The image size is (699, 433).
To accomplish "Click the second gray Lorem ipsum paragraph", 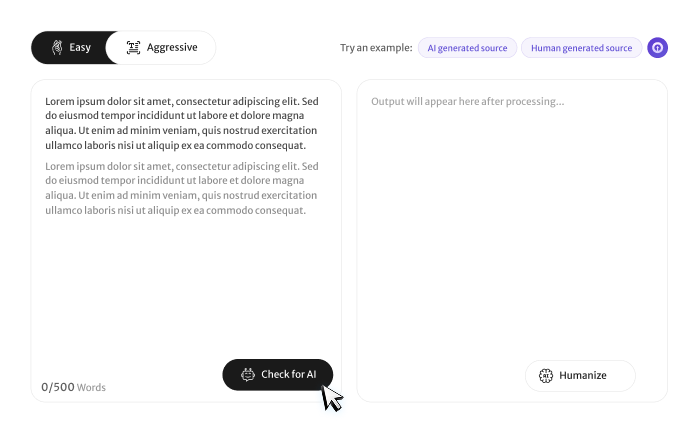I will point(182,188).
